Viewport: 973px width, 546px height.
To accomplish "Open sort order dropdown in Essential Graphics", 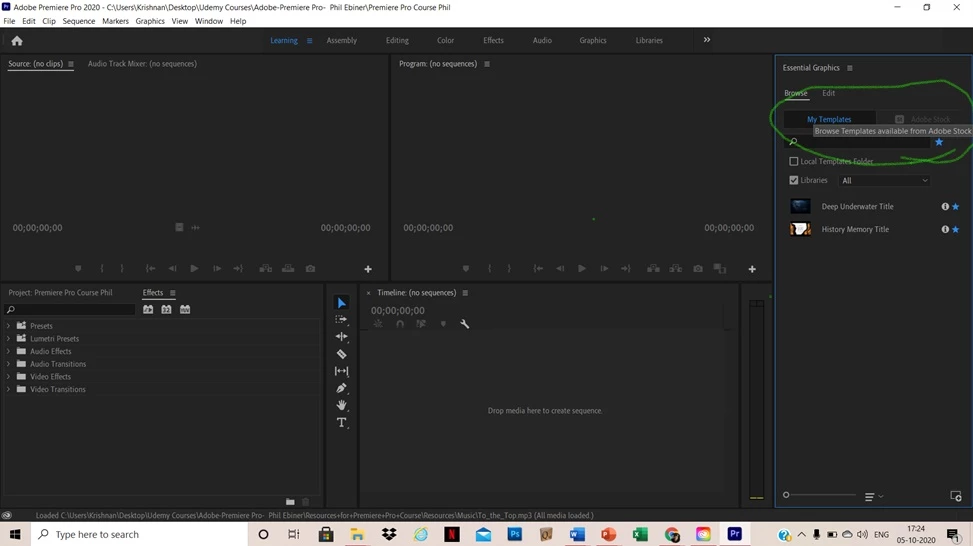I will 874,496.
